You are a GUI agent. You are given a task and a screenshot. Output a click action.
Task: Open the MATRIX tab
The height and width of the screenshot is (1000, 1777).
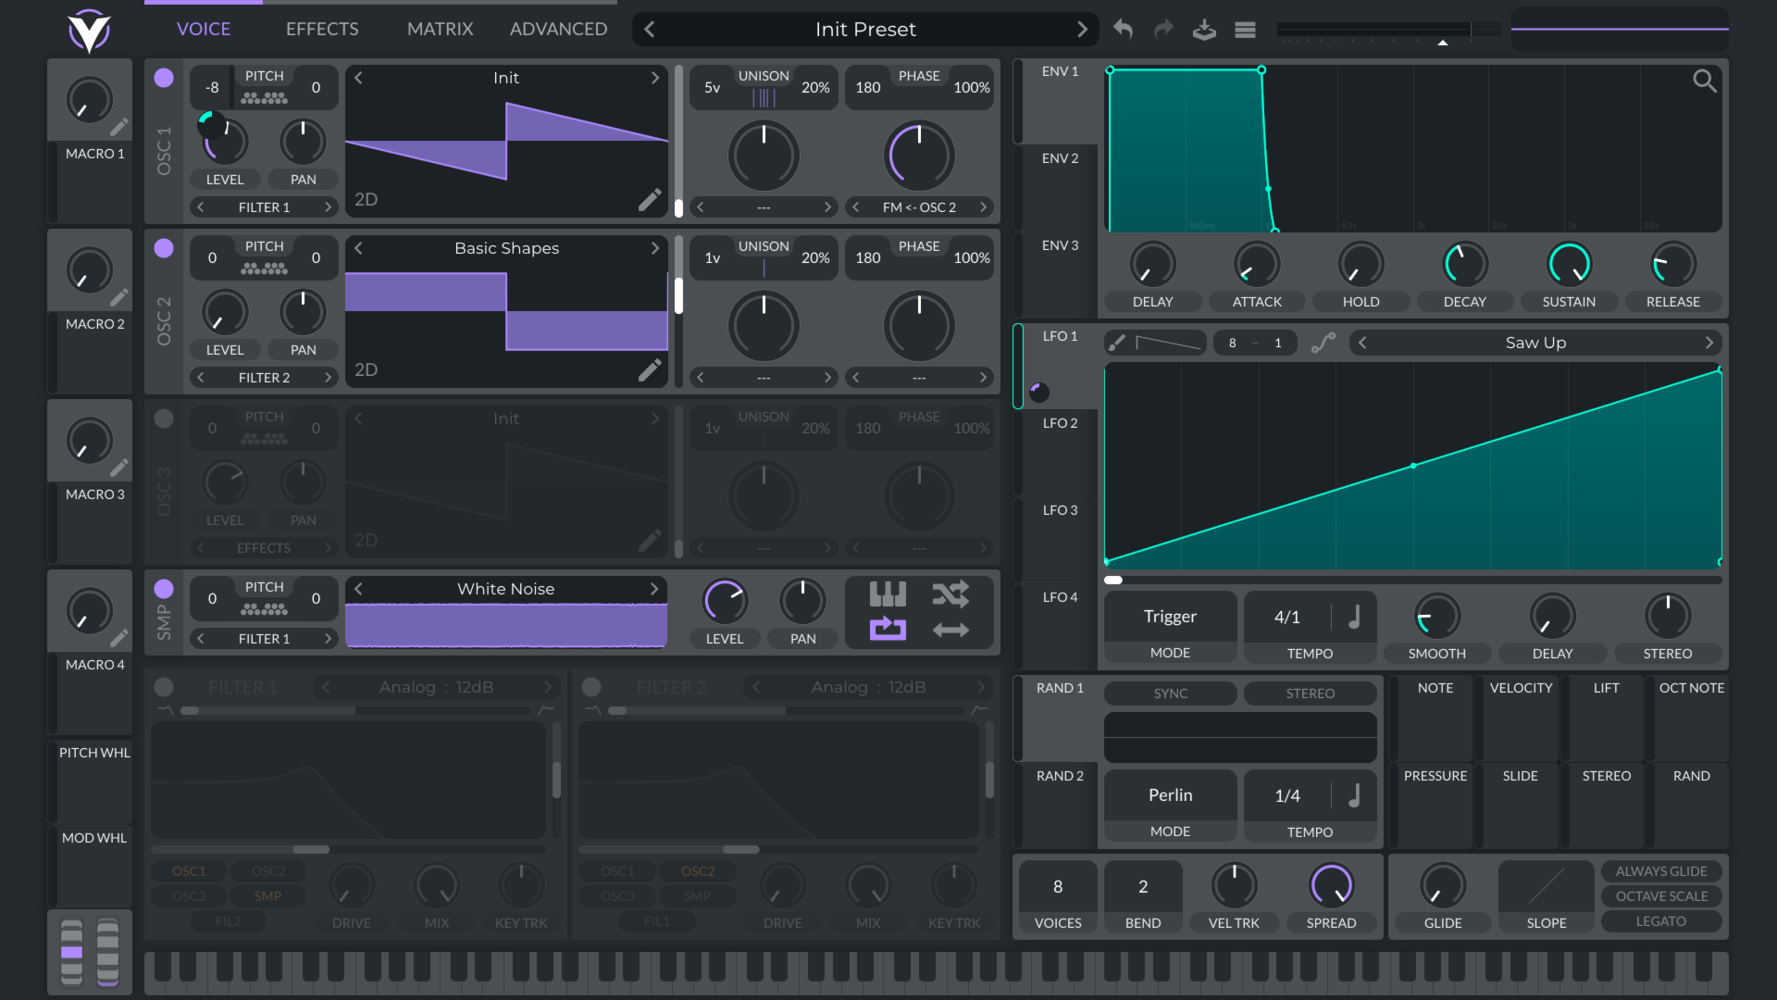[440, 29]
